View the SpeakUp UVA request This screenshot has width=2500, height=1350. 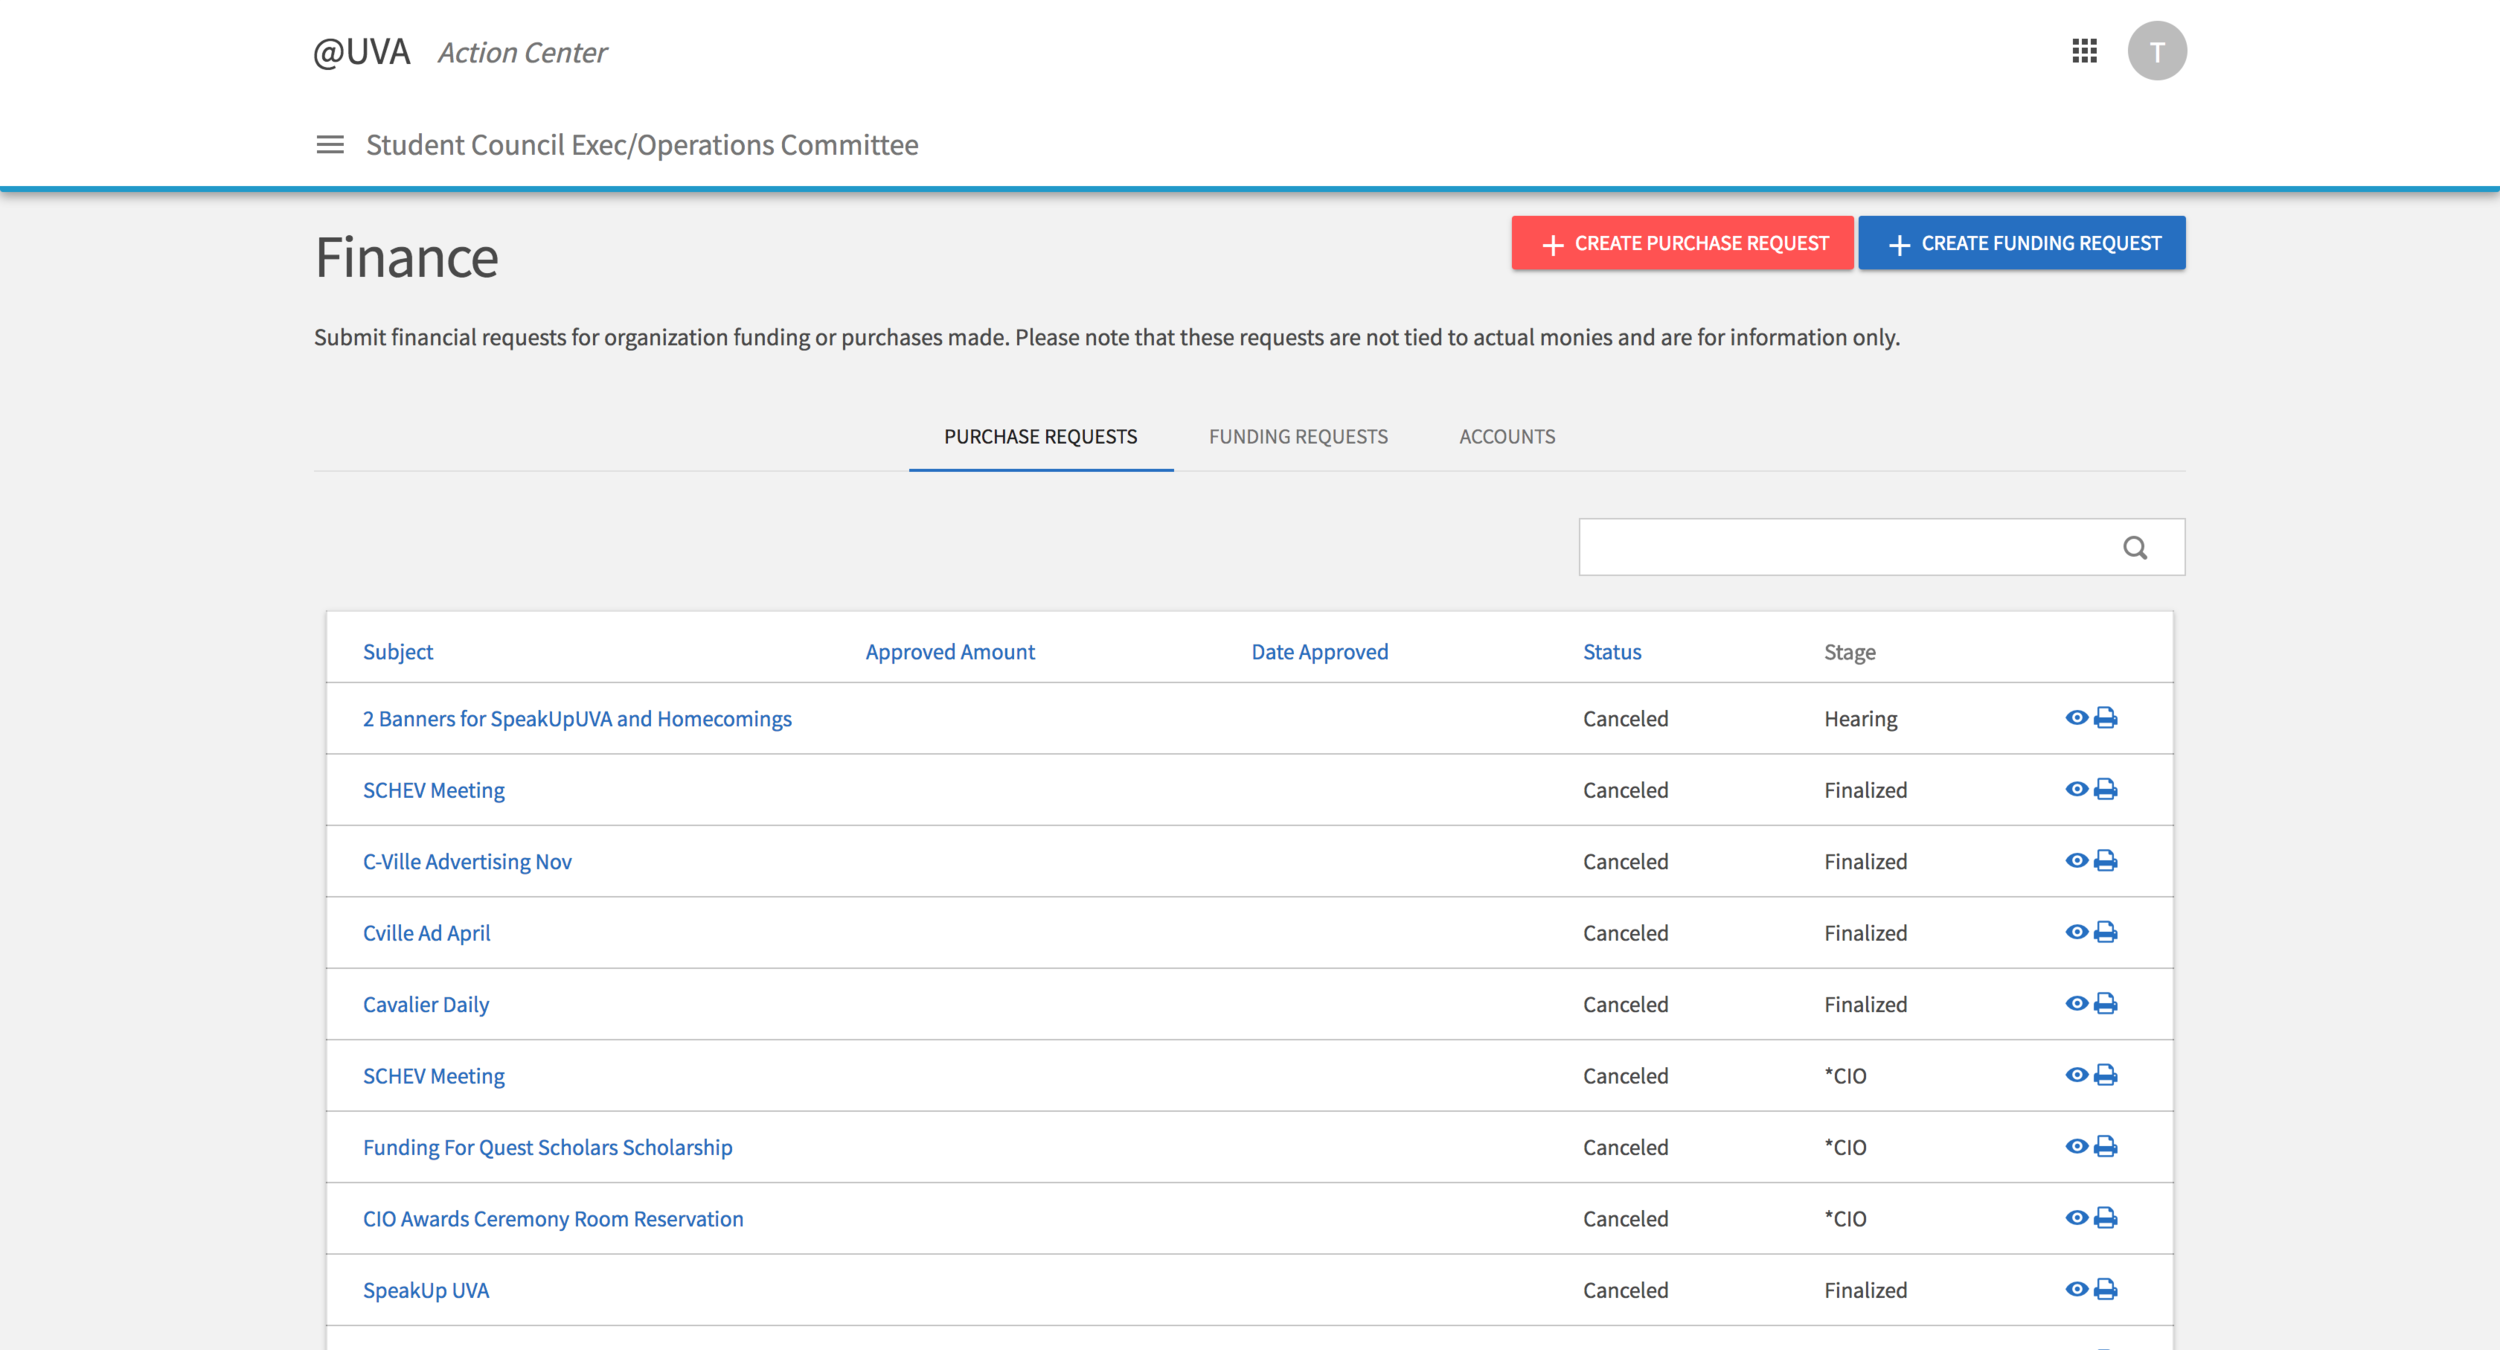[2076, 1289]
